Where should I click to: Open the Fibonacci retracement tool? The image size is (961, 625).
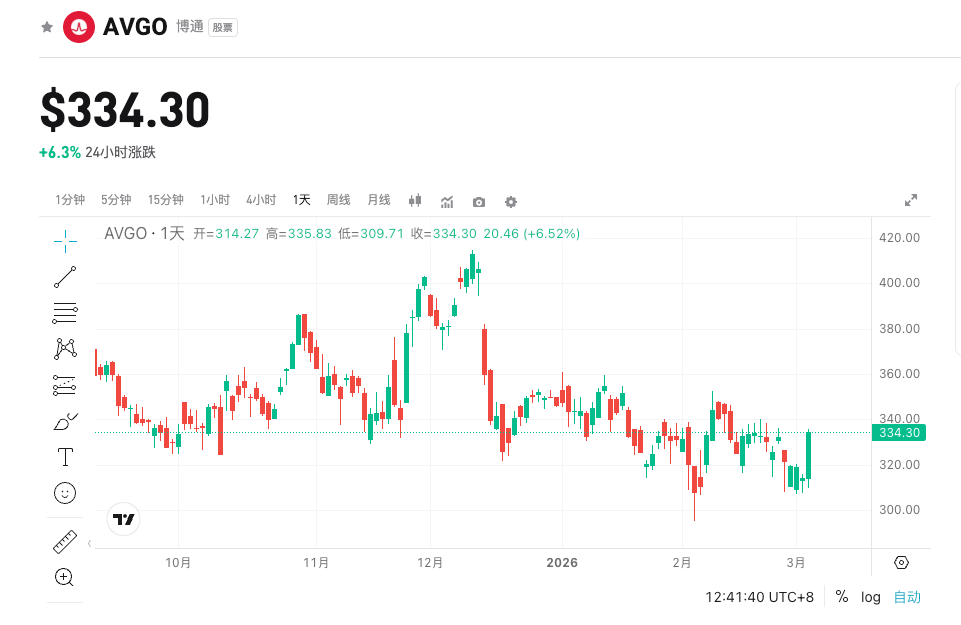[64, 313]
